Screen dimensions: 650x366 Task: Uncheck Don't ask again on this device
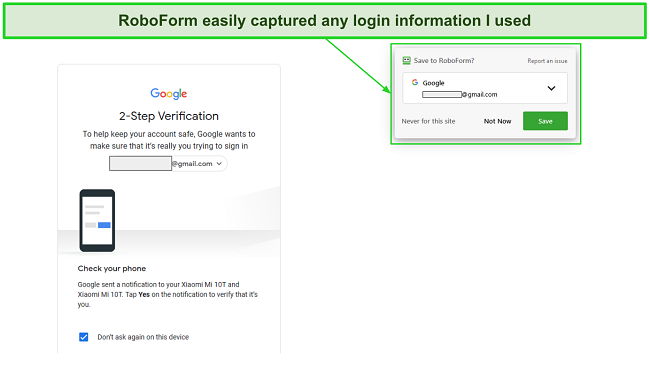83,337
